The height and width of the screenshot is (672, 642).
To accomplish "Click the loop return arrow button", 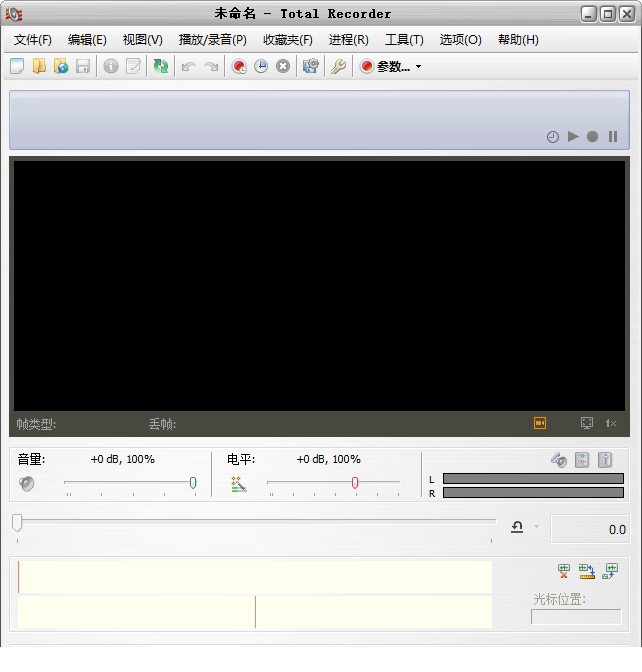I will (x=517, y=527).
